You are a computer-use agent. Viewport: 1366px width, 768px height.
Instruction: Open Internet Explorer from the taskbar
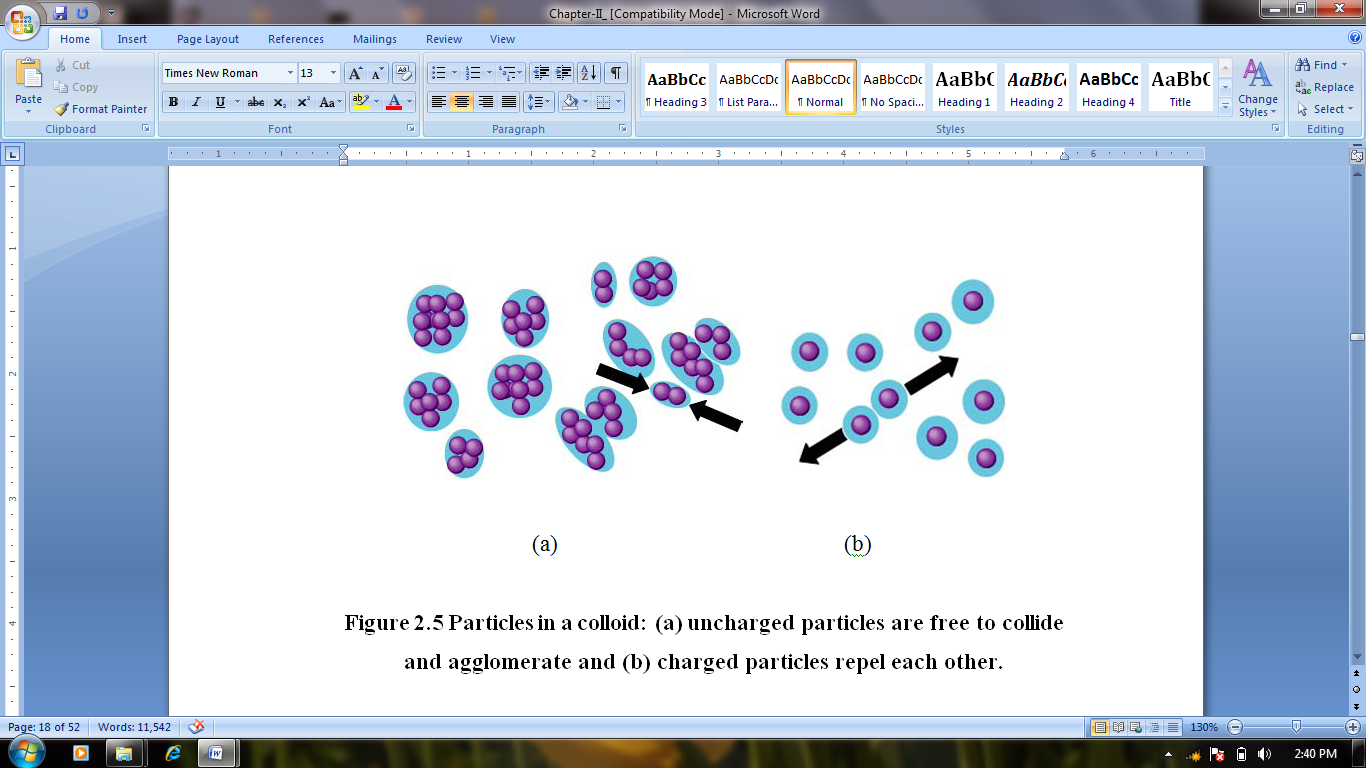click(173, 752)
